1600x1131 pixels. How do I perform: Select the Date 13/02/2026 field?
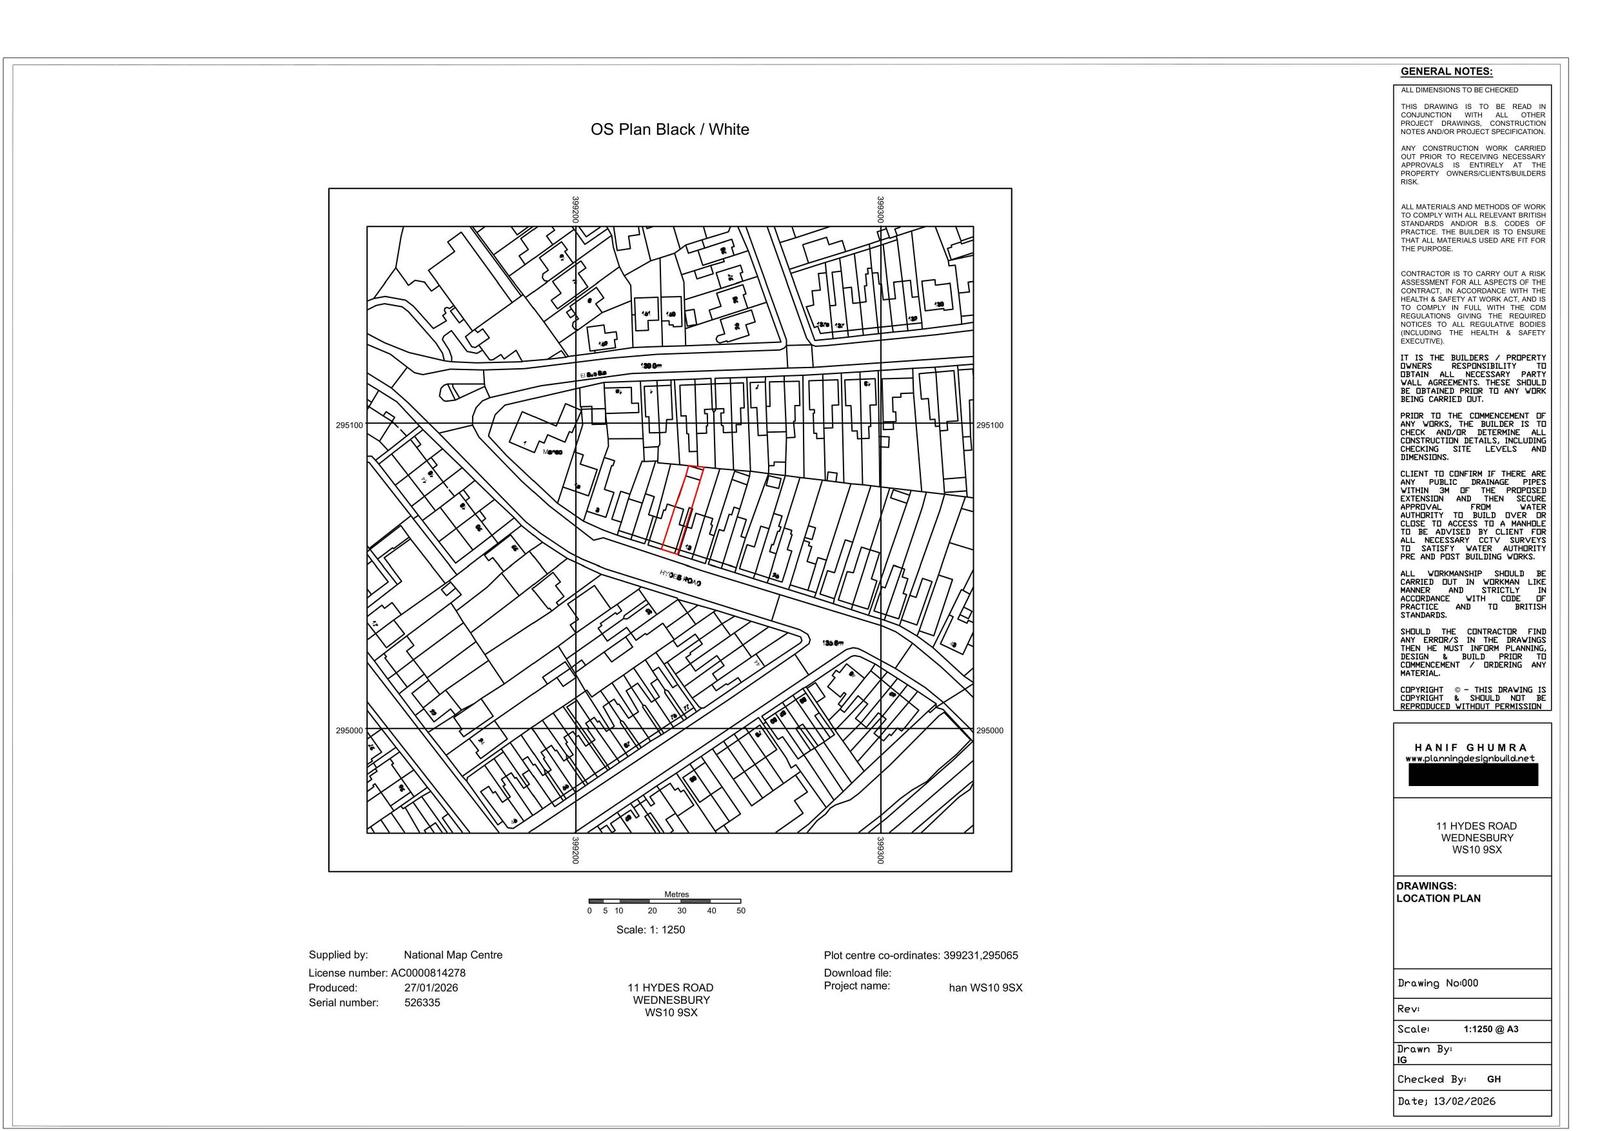point(1446,1102)
